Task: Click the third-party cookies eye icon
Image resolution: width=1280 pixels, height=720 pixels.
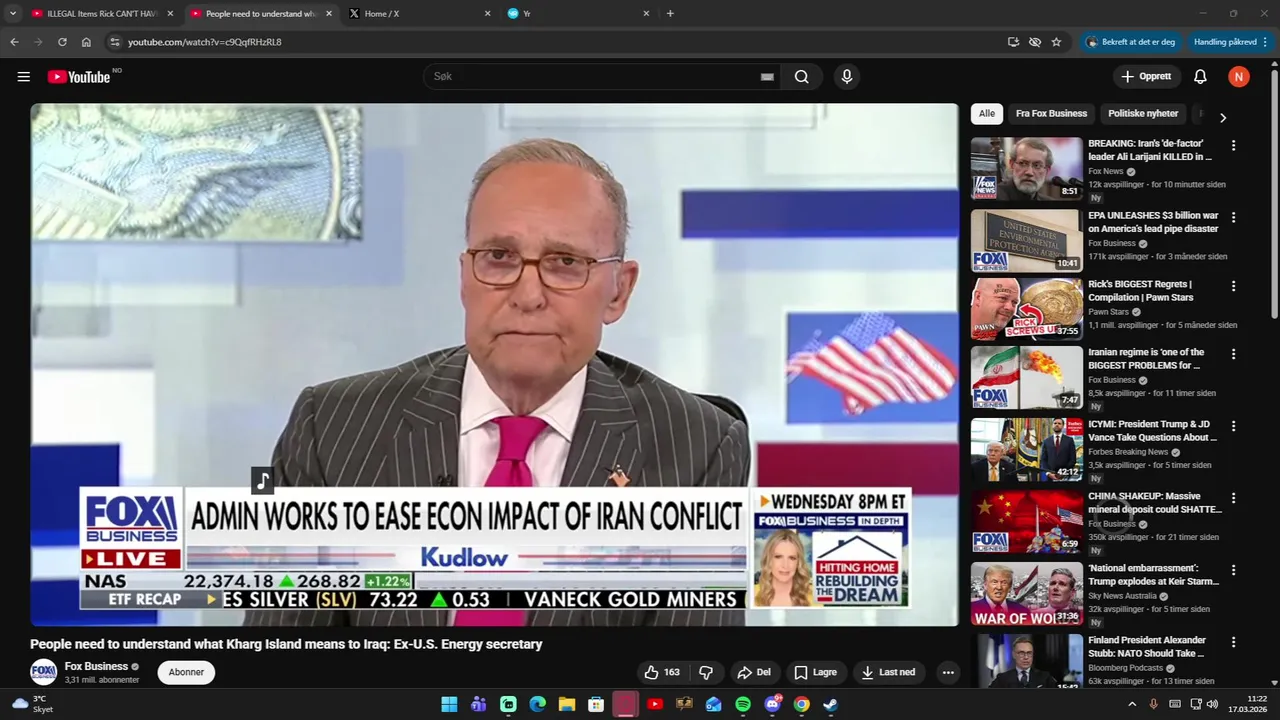Action: pyautogui.click(x=1035, y=42)
